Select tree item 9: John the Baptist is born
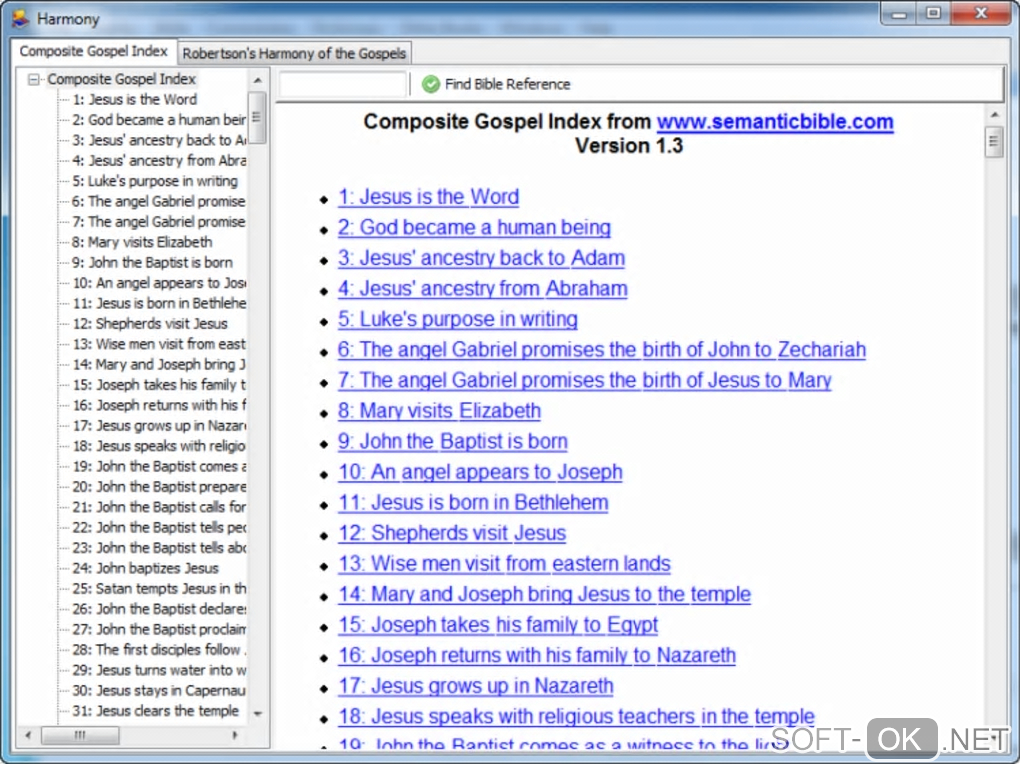The height and width of the screenshot is (764, 1020). (152, 262)
